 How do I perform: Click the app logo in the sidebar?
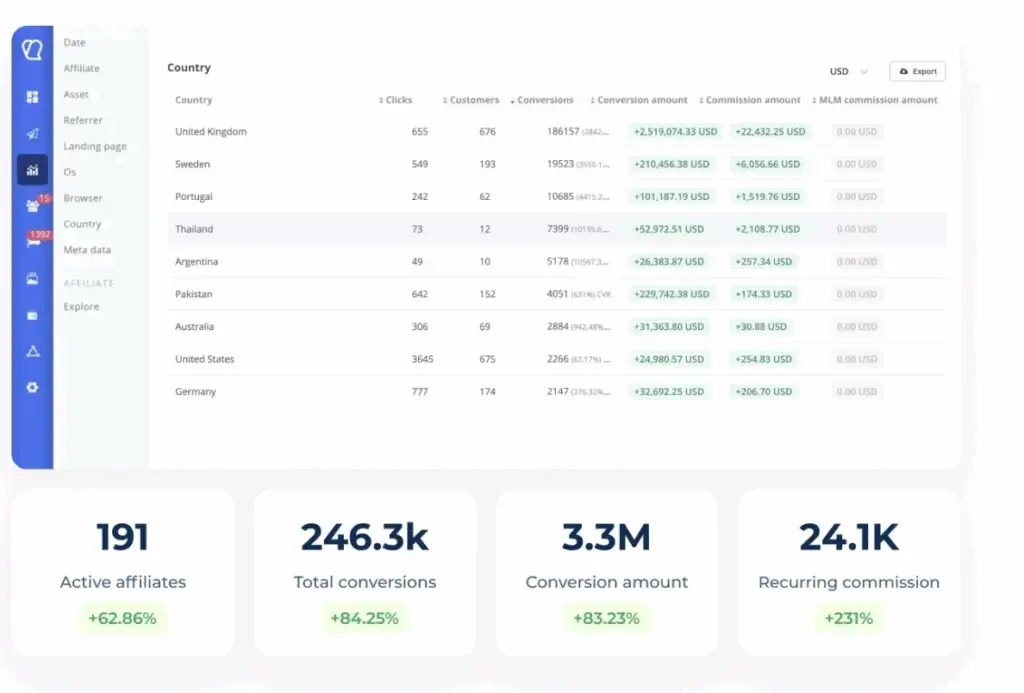tap(32, 50)
